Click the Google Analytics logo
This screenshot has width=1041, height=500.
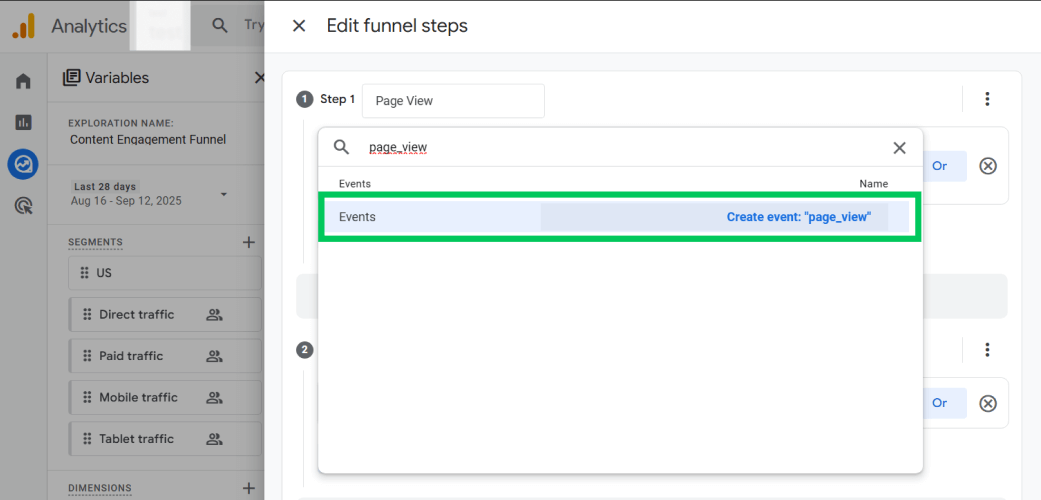click(x=22, y=27)
